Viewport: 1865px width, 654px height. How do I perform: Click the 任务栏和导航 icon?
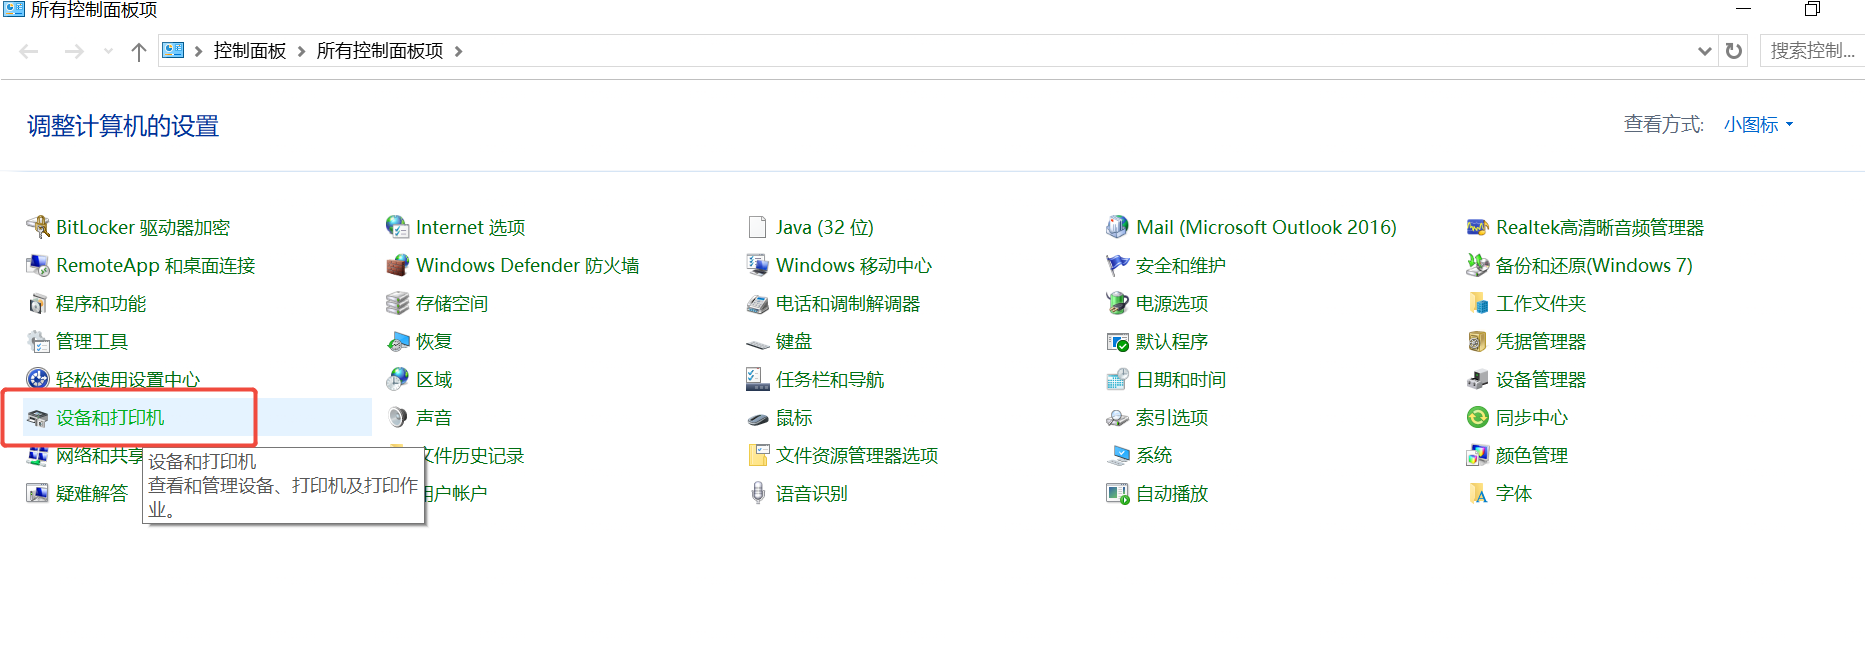[x=758, y=379]
